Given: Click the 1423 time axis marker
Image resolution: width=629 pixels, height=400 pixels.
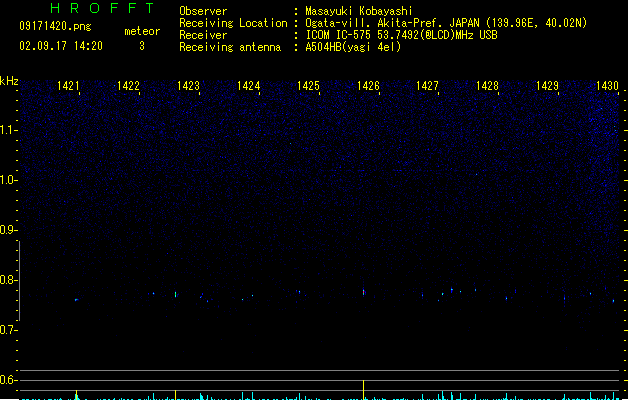Looking at the screenshot, I should pos(188,86).
